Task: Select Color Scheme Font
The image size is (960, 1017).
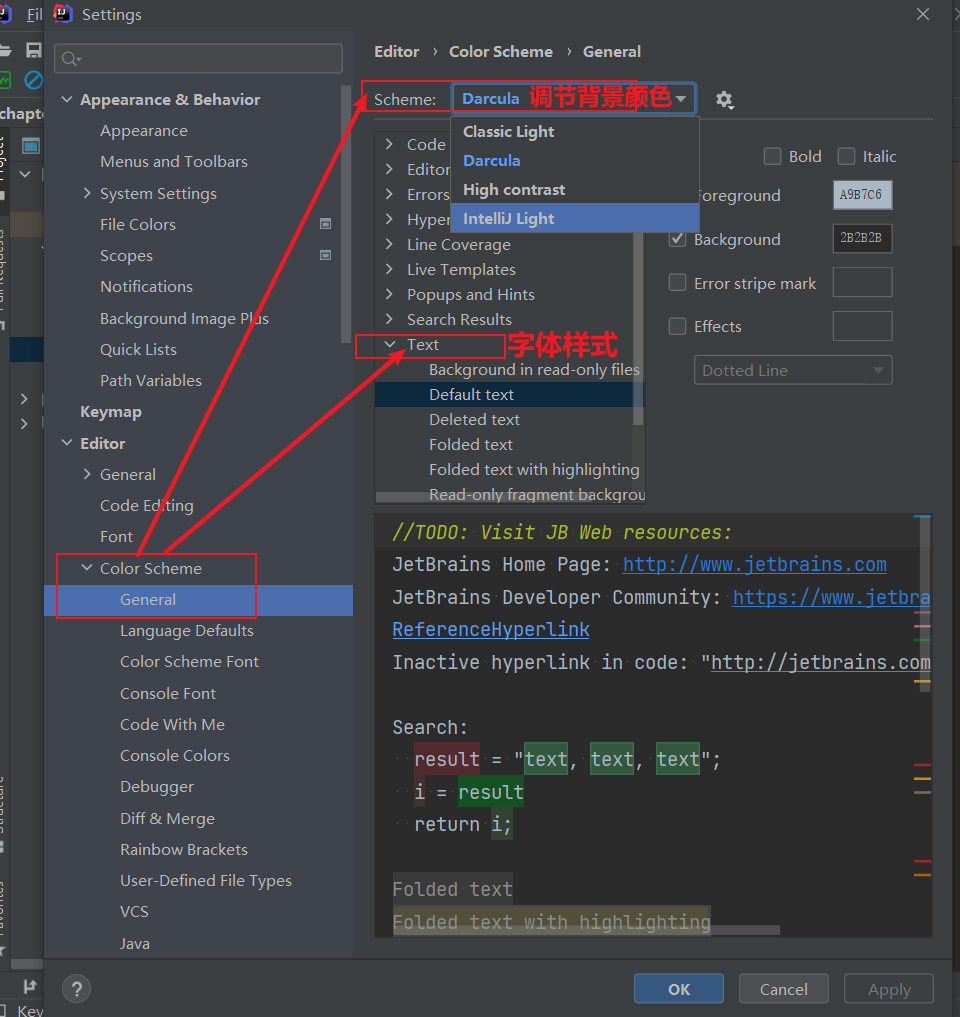Action: (189, 662)
